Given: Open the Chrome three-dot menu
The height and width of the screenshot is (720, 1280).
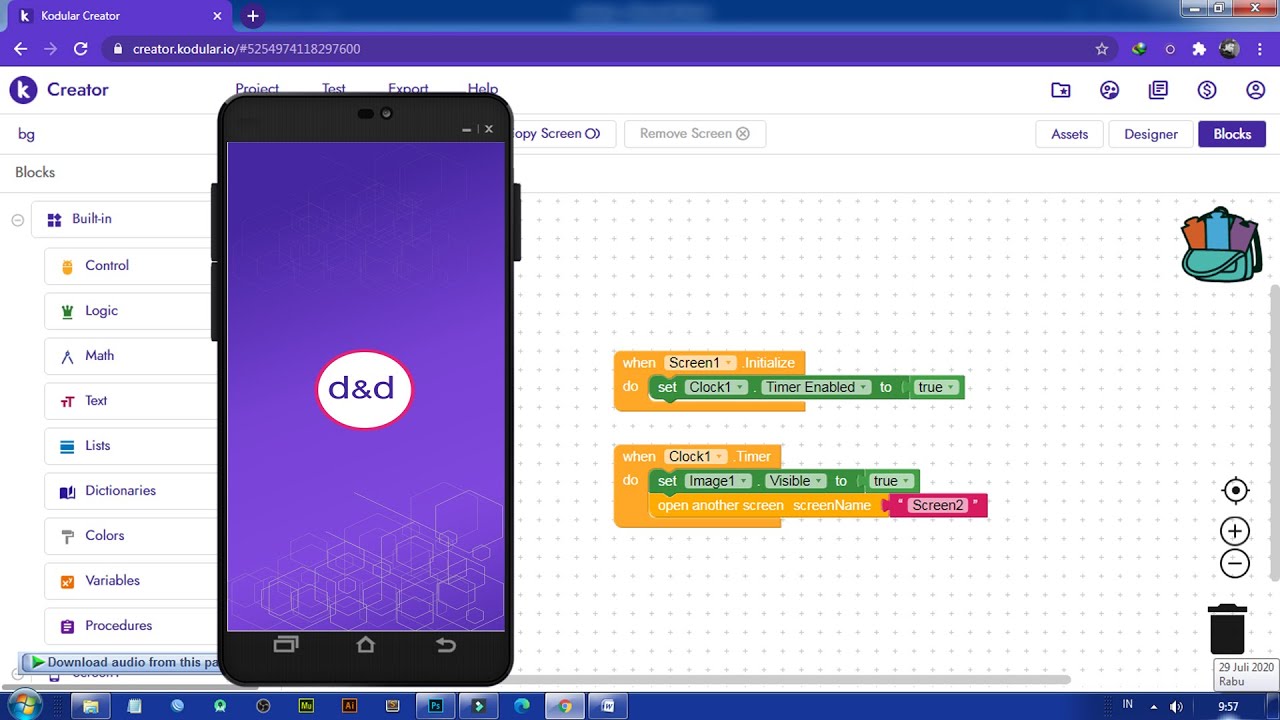Looking at the screenshot, I should 1260,49.
